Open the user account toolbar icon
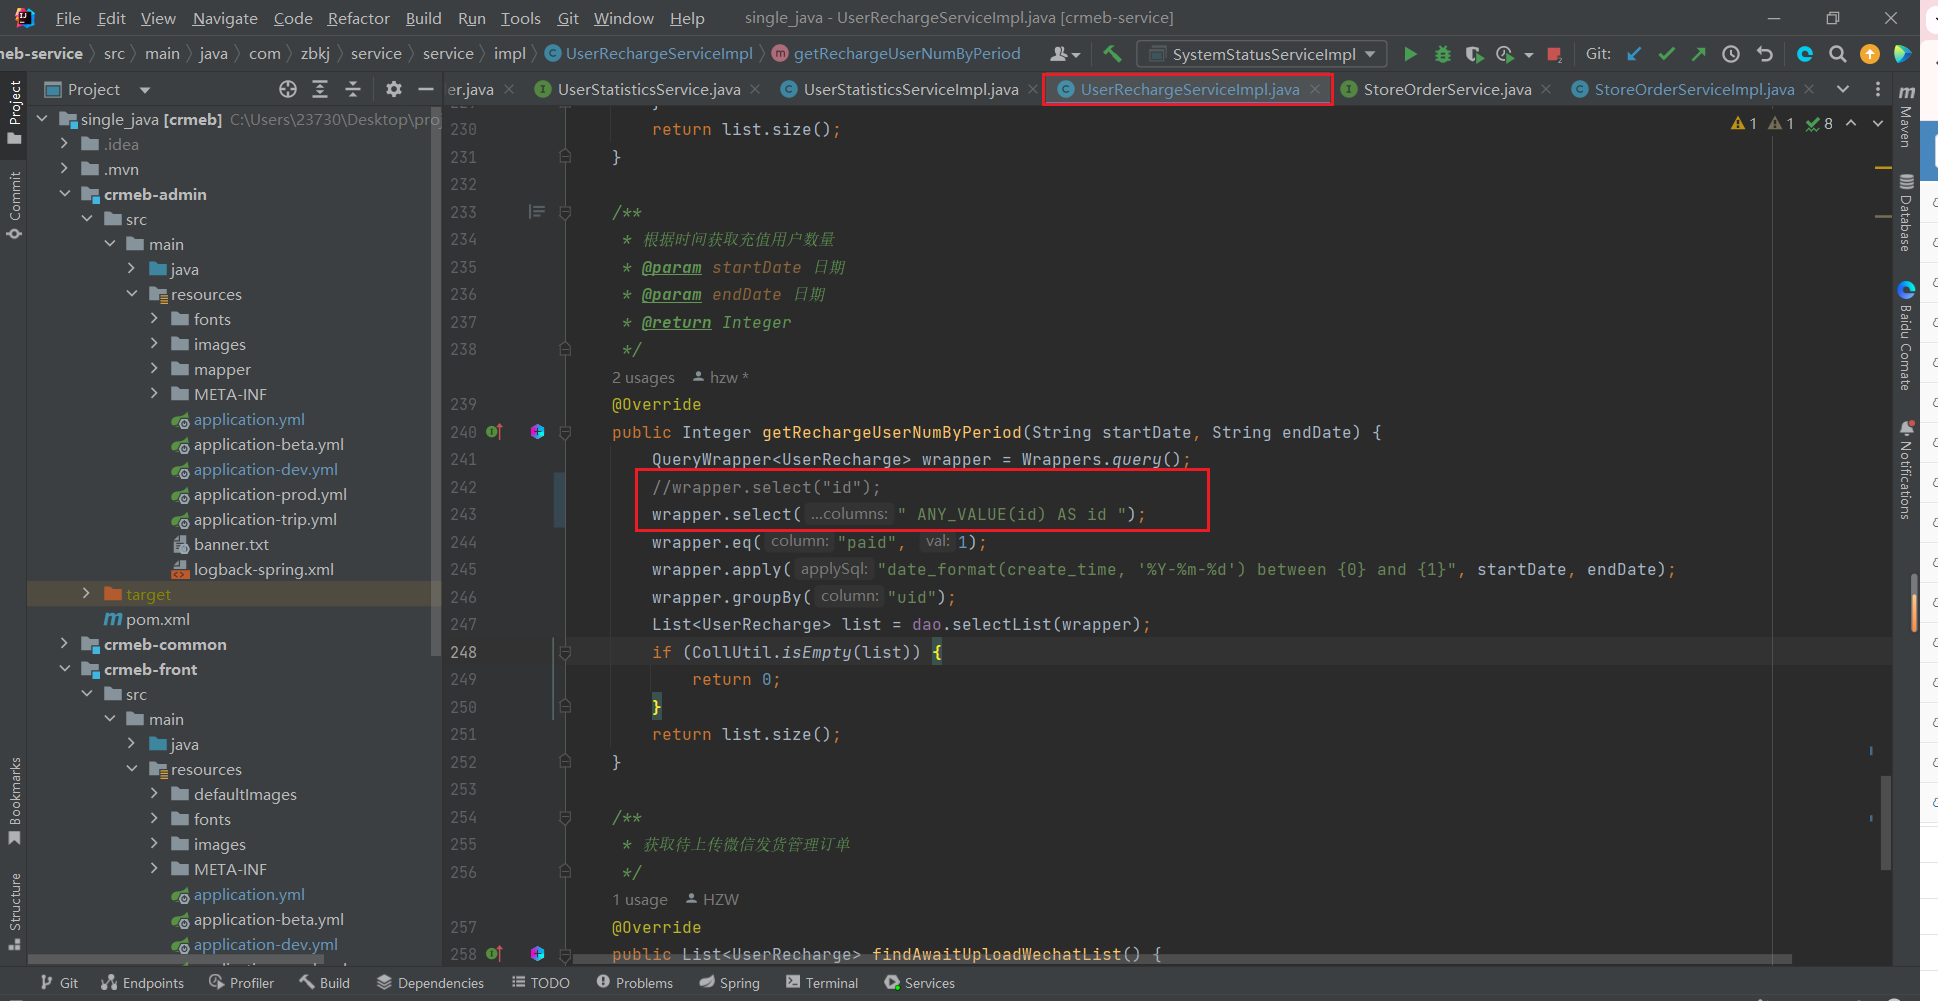The height and width of the screenshot is (1001, 1938). [1065, 54]
